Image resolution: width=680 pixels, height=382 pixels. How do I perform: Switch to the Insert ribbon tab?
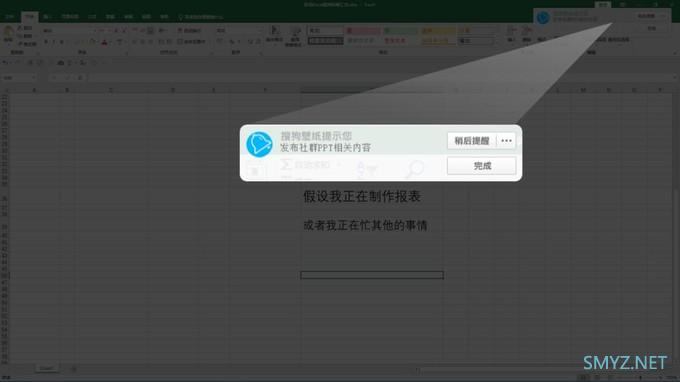click(48, 17)
